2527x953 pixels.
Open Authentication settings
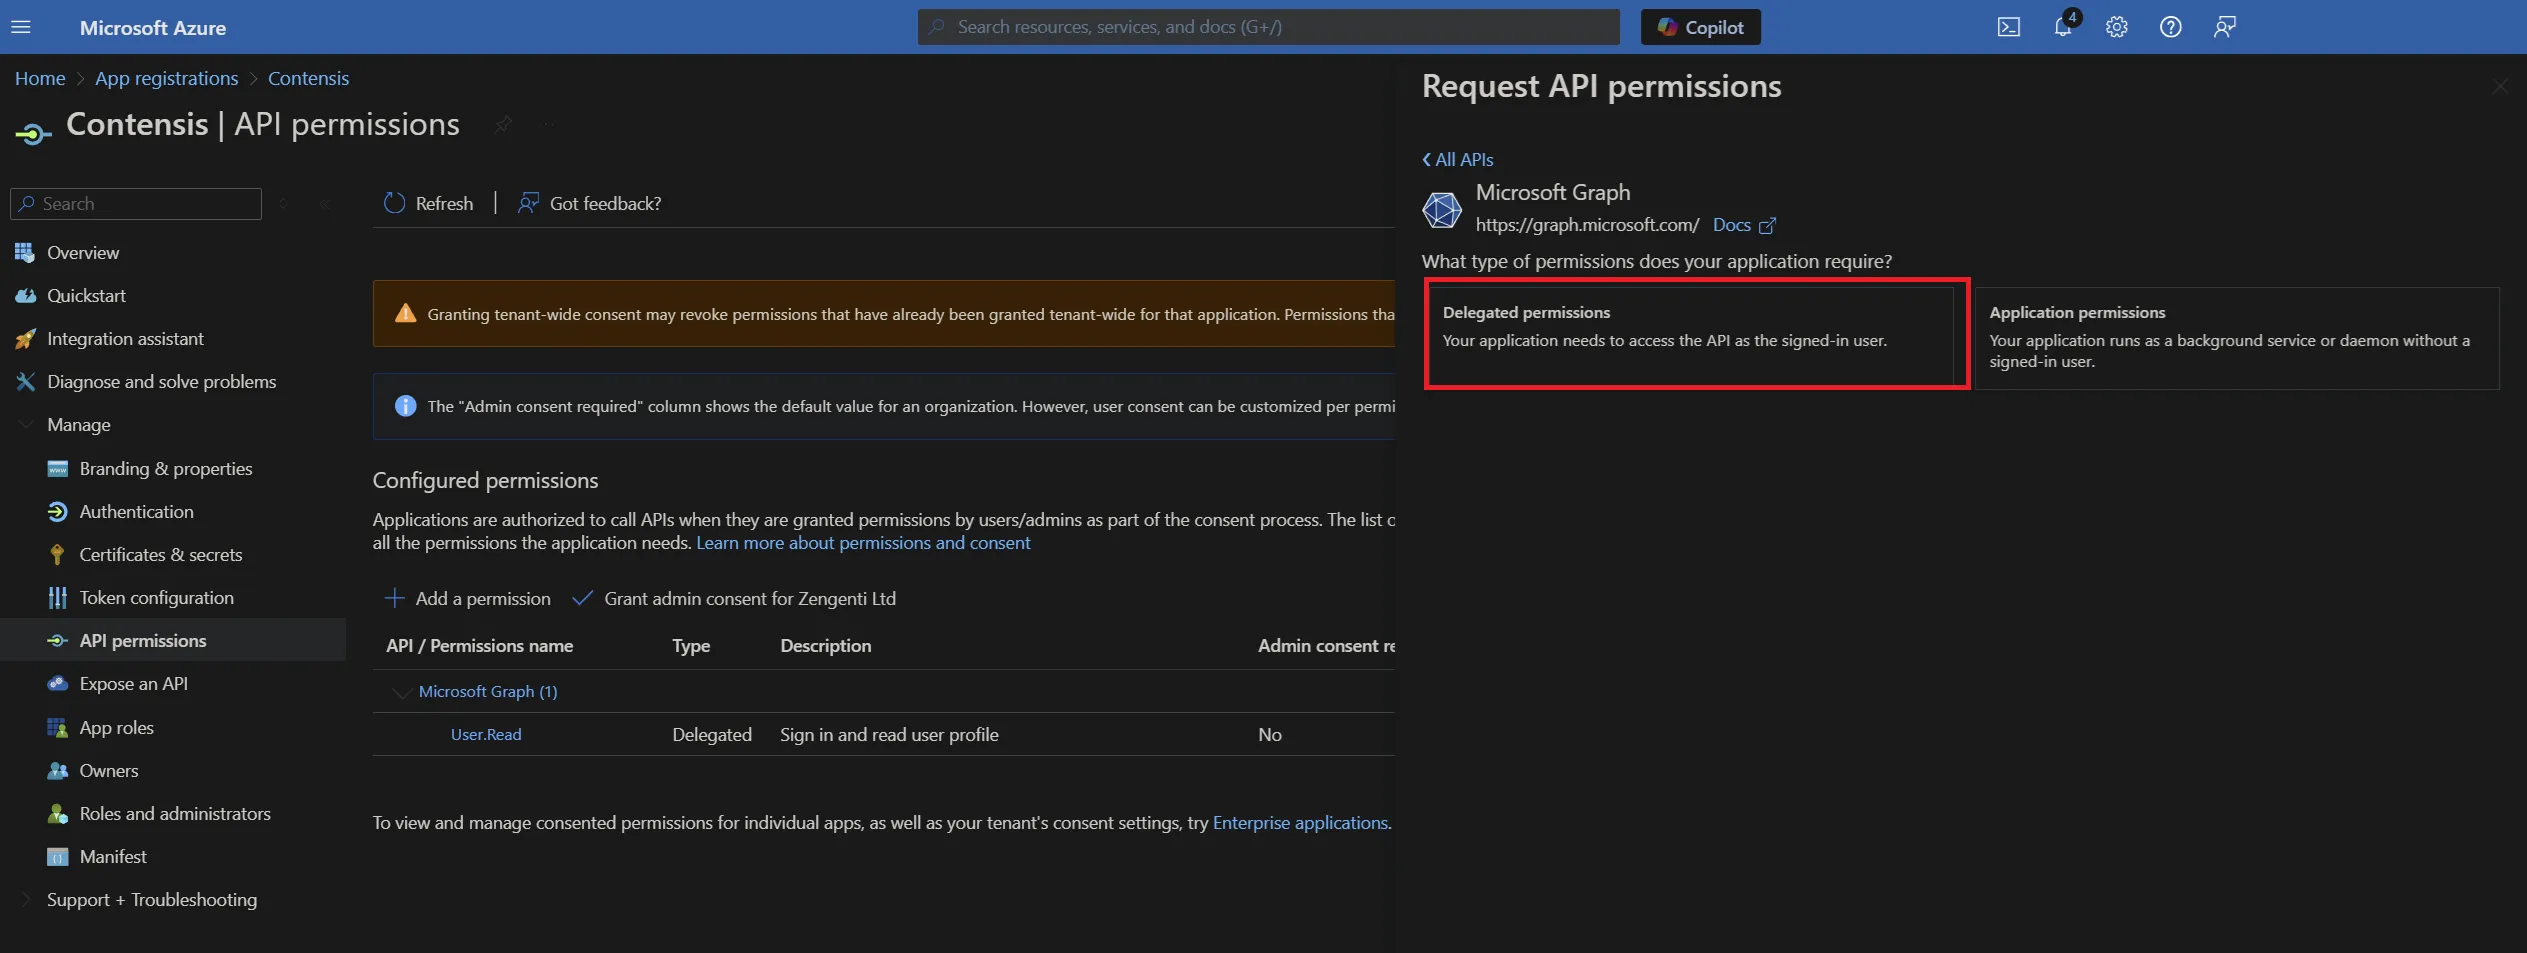(x=136, y=511)
